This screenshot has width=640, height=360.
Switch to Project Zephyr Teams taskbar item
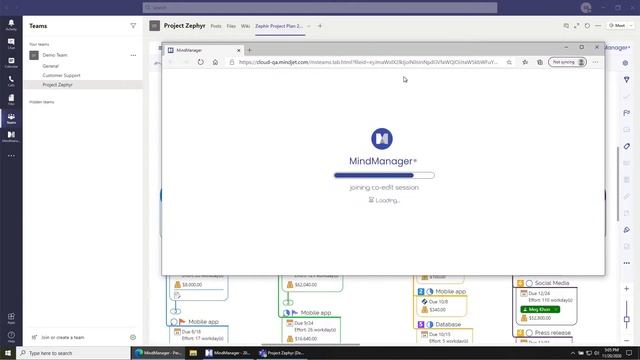[282, 353]
